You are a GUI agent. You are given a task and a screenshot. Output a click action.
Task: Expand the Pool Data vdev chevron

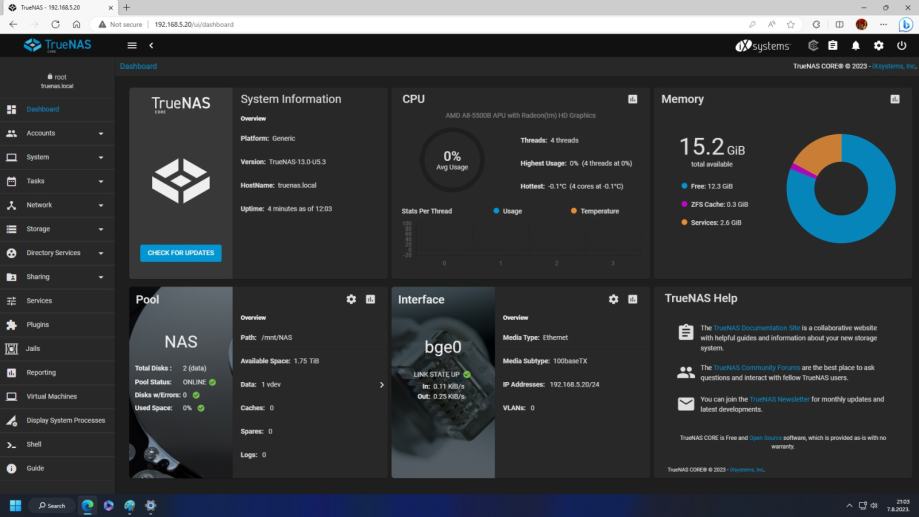pos(382,385)
